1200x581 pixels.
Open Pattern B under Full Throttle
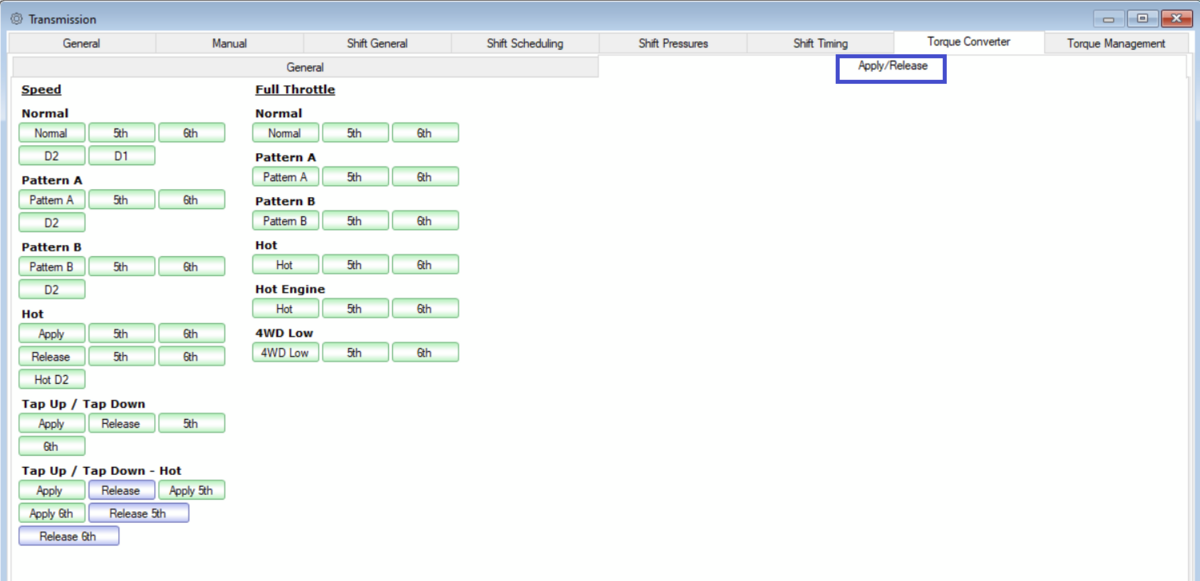point(285,221)
